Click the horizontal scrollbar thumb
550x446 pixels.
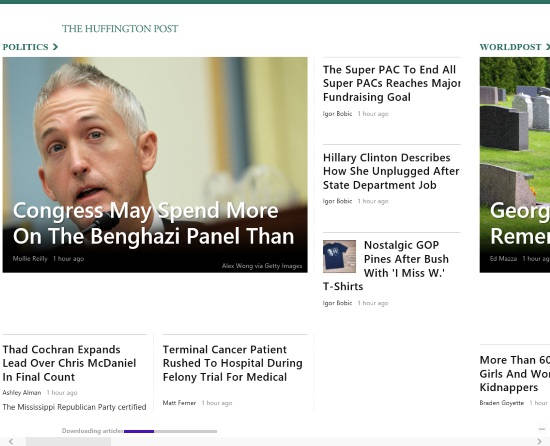[68, 441]
